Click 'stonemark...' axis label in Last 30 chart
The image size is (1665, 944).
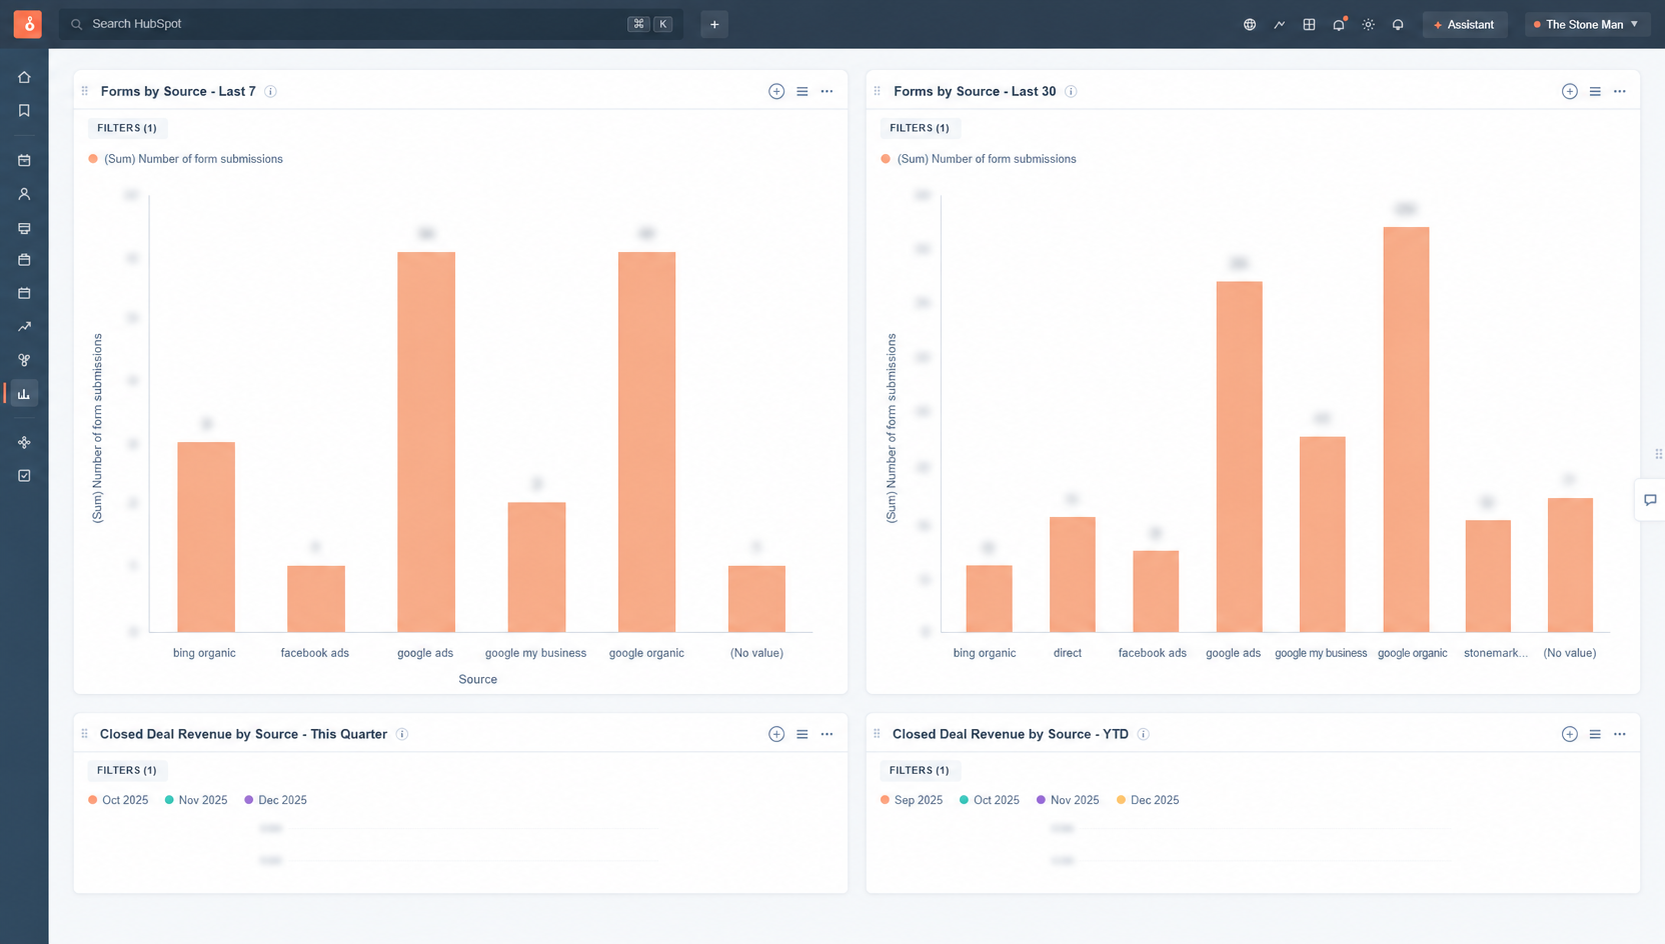1495,653
